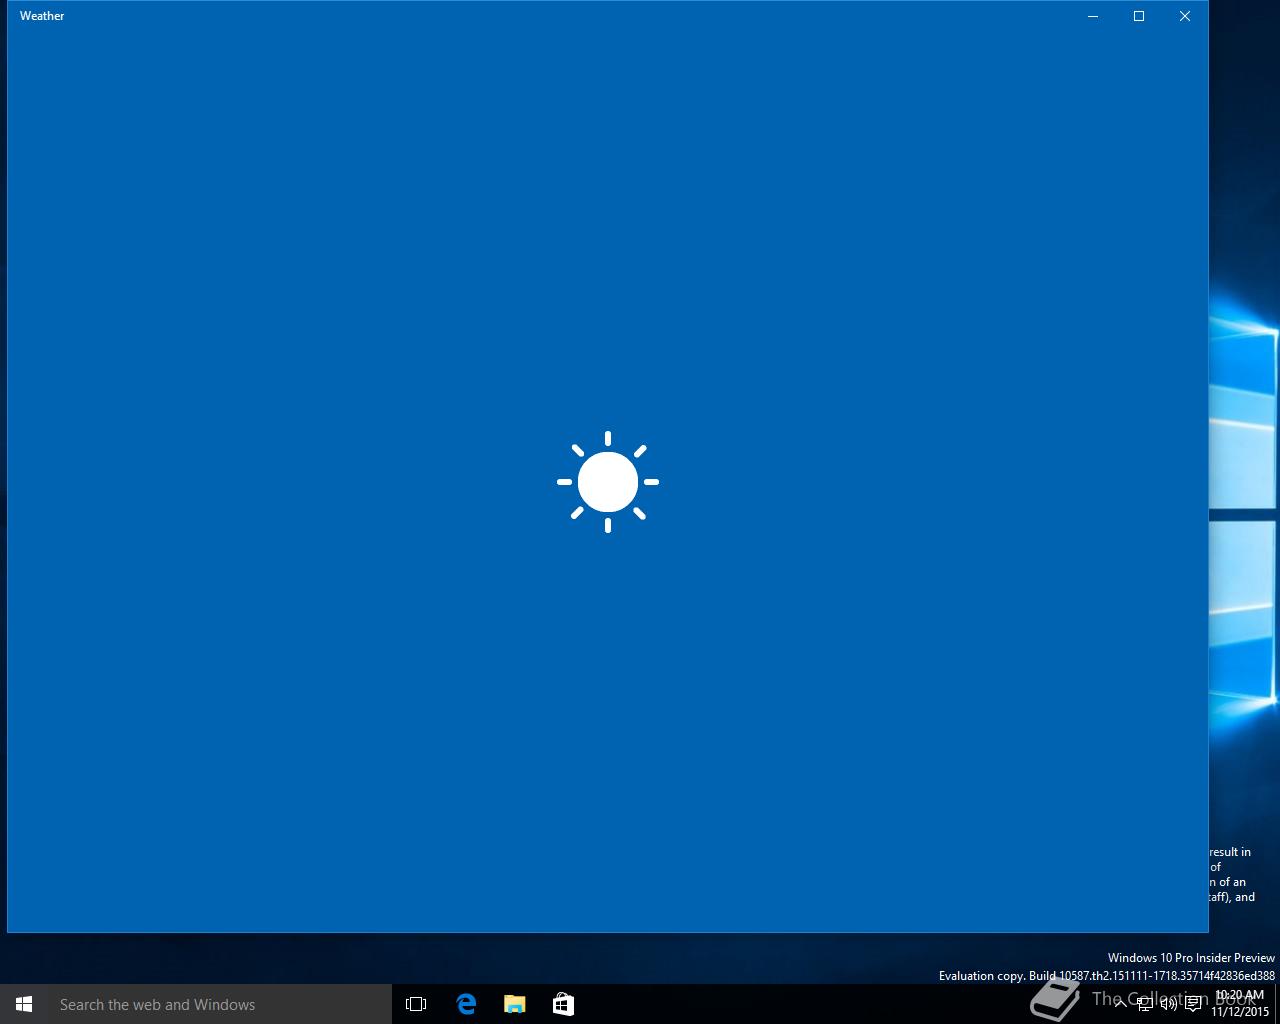The image size is (1280, 1024).
Task: Close the Weather app window
Action: (1185, 16)
